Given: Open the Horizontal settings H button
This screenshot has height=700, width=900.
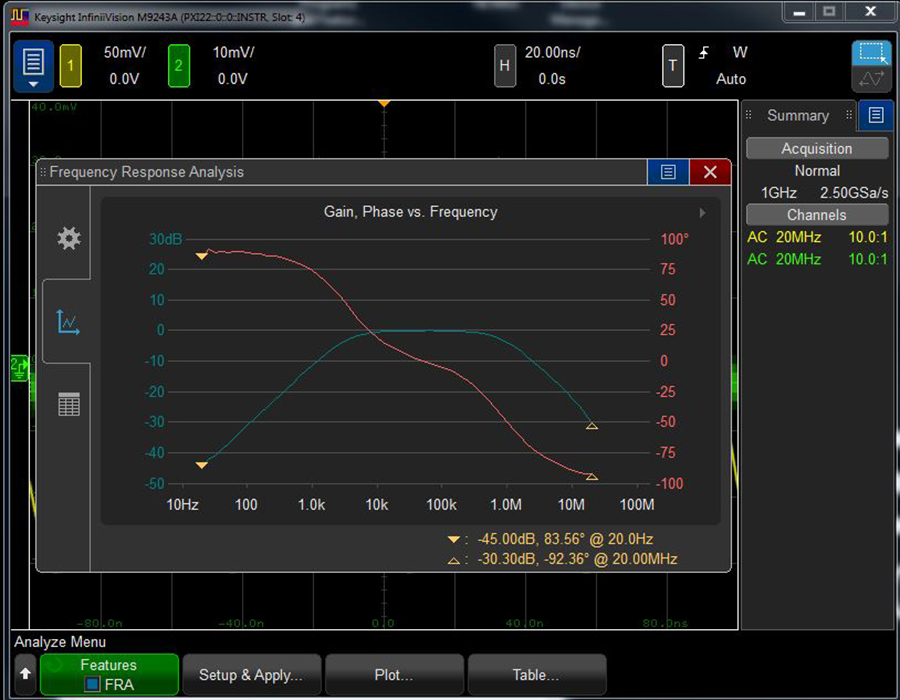Looking at the screenshot, I should pyautogui.click(x=505, y=66).
